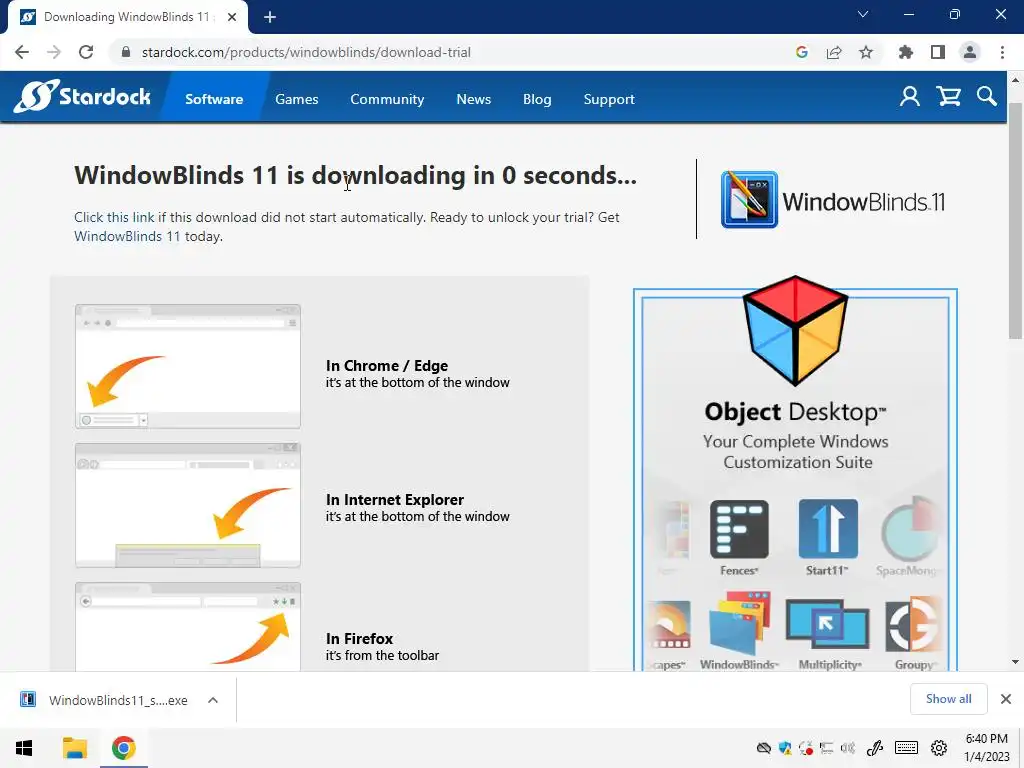Click the "In Internet Explorer" heading text

(394, 500)
